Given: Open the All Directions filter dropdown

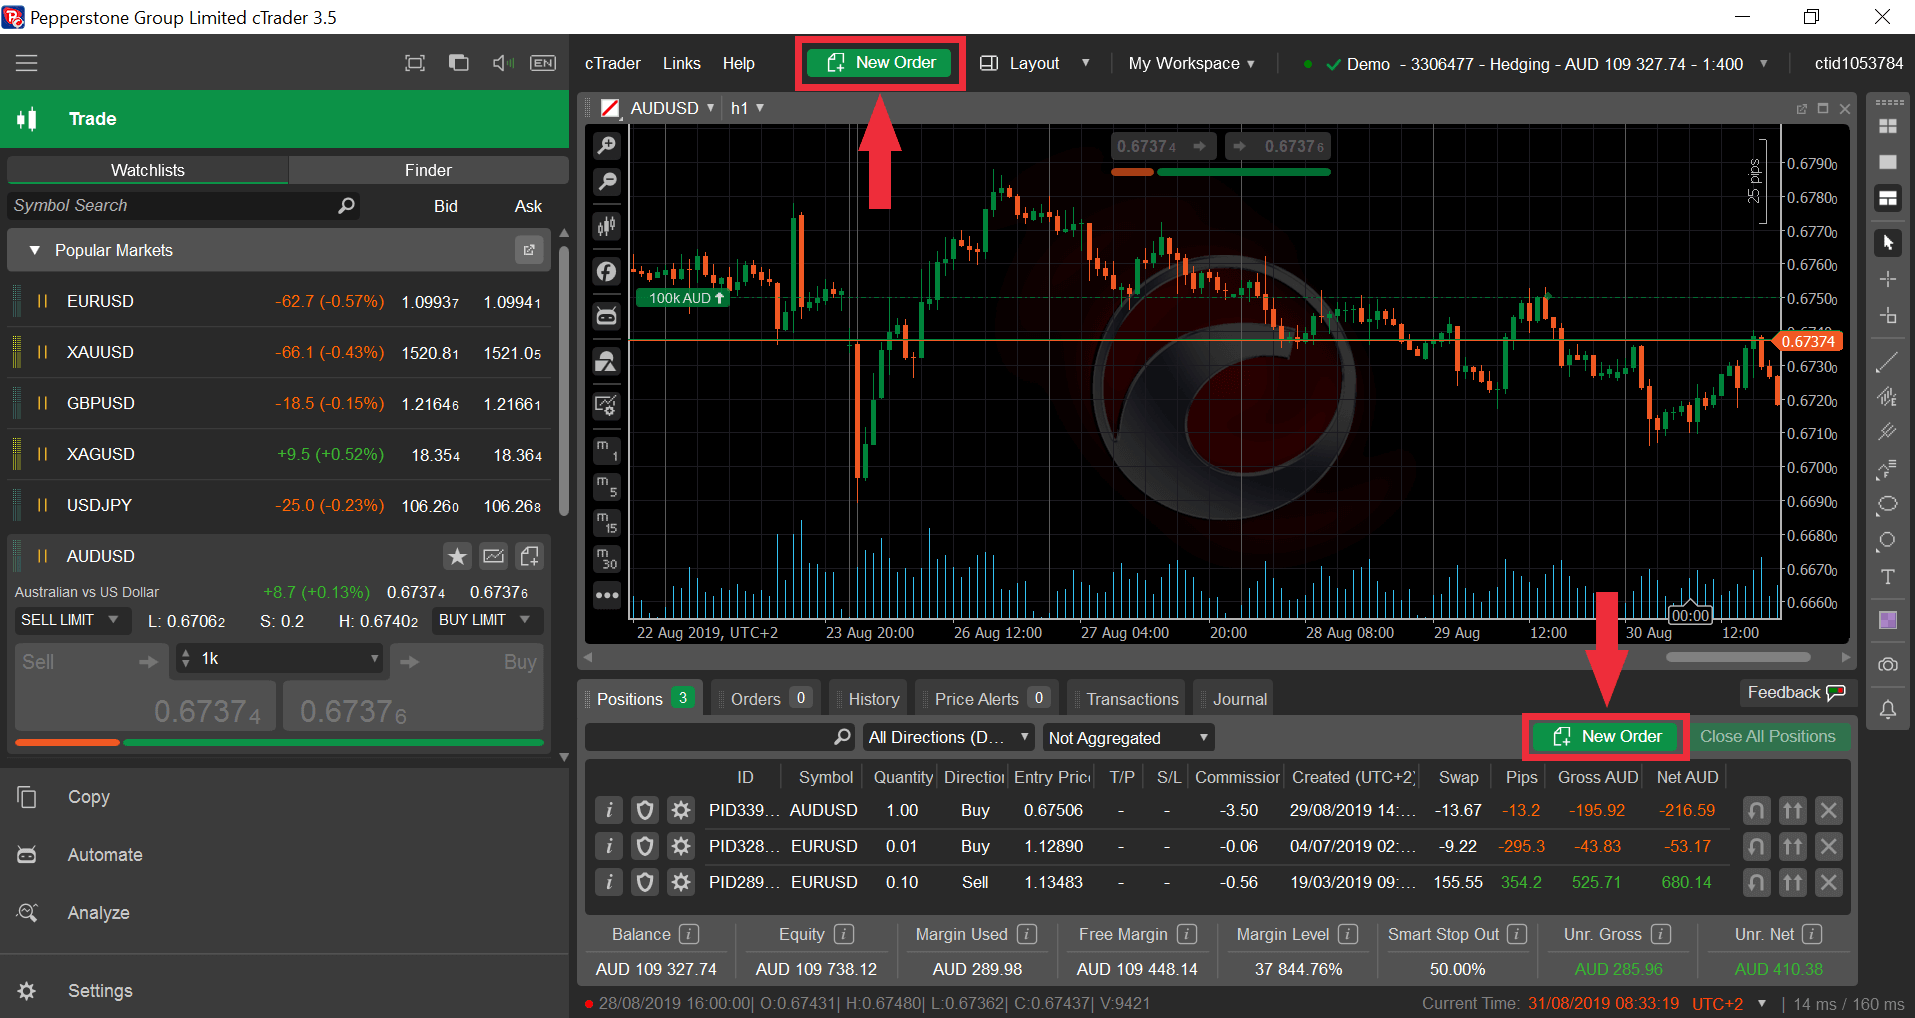Looking at the screenshot, I should click(x=948, y=738).
